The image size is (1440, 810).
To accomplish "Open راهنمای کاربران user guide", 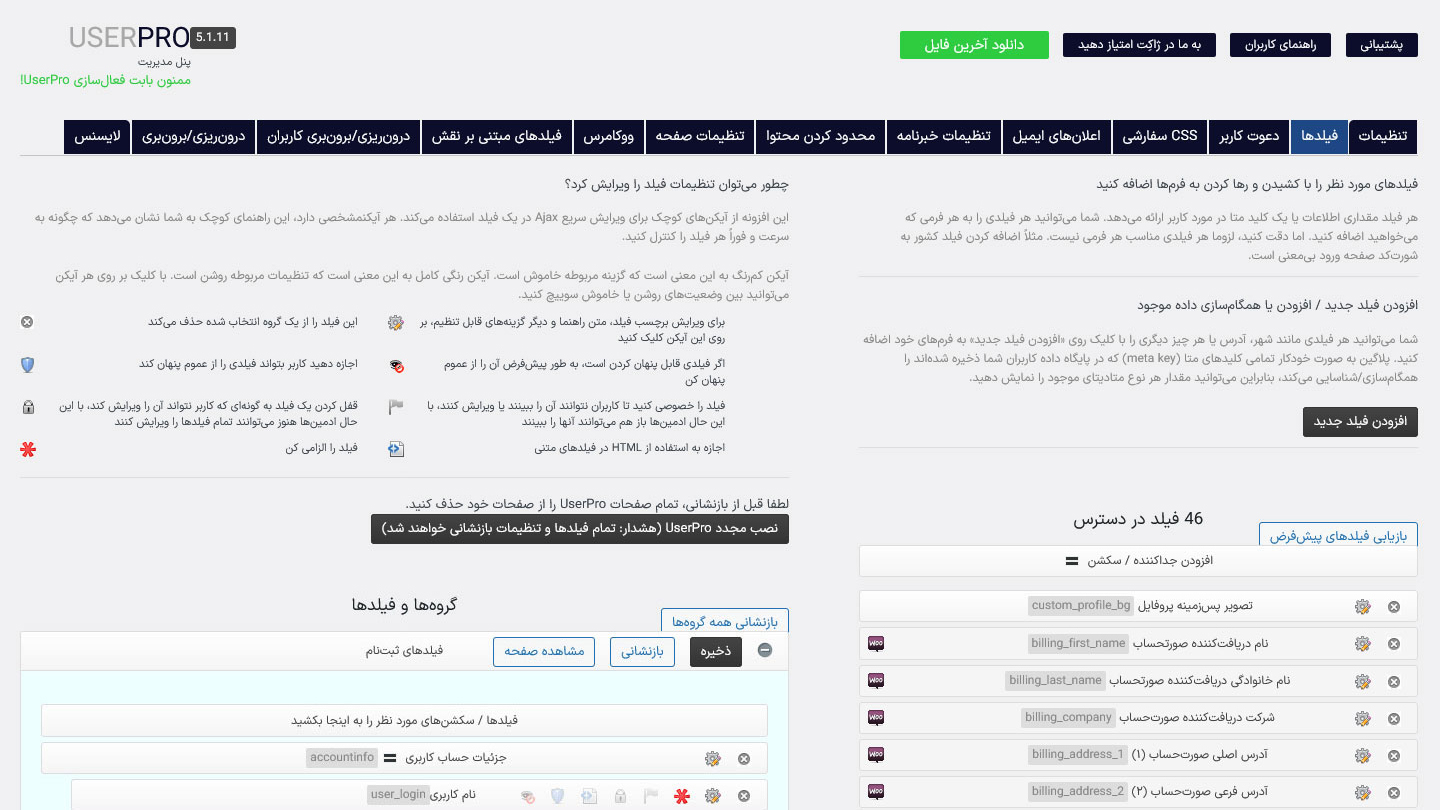I will coord(1280,45).
